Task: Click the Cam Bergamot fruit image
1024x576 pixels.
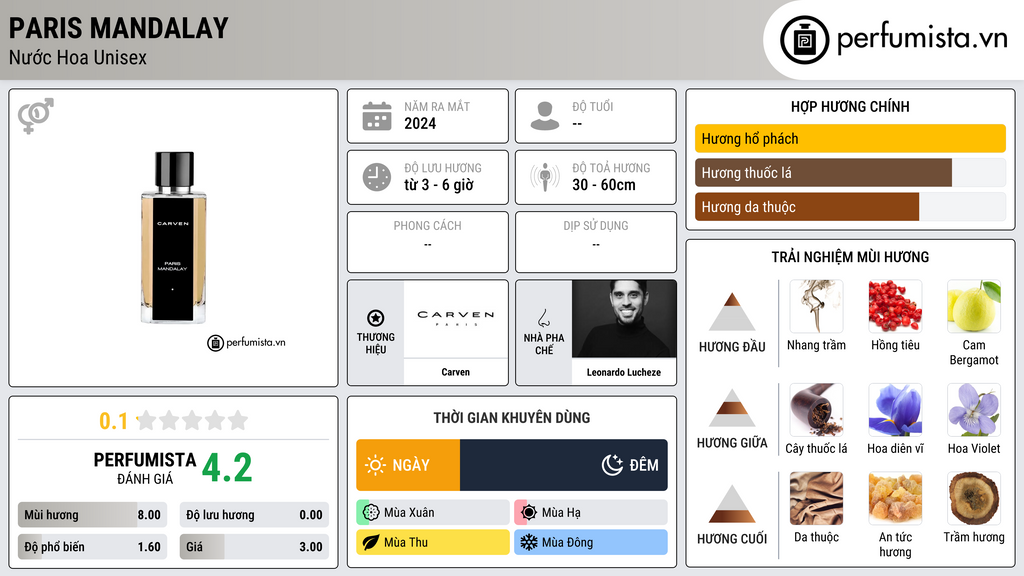Action: (x=974, y=306)
